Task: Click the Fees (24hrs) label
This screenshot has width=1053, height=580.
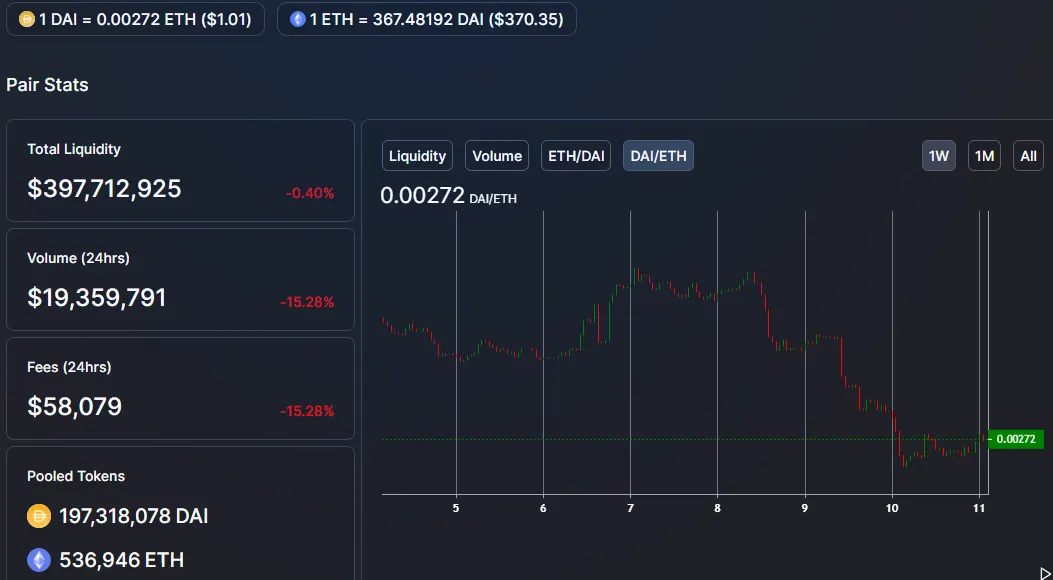Action: (x=69, y=367)
